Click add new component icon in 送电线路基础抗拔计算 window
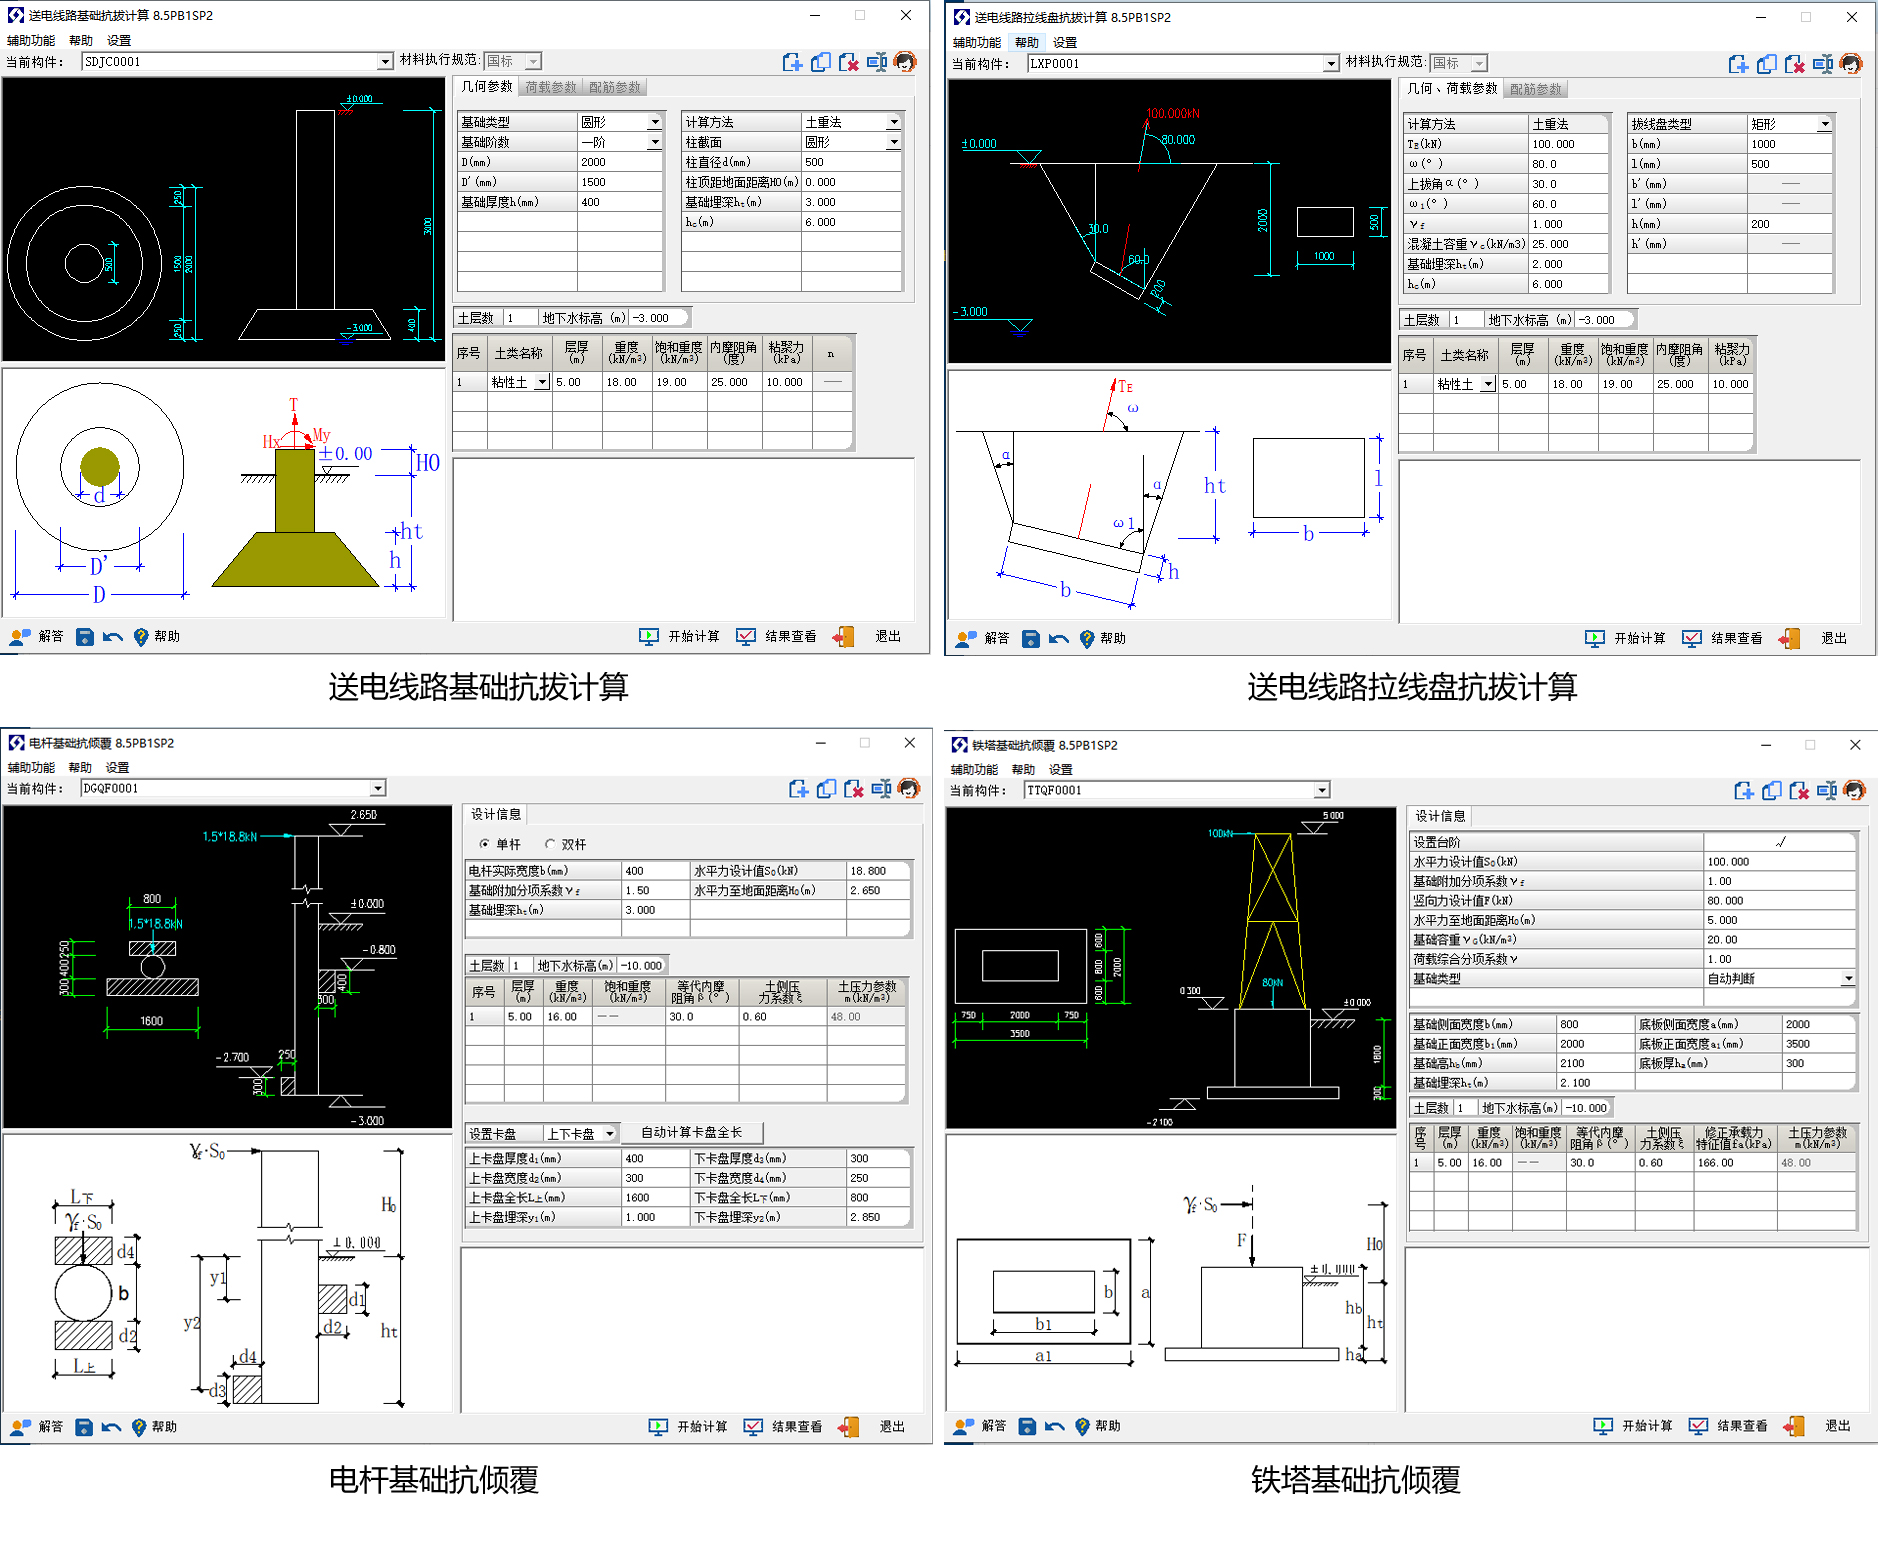1878x1558 pixels. pos(792,63)
